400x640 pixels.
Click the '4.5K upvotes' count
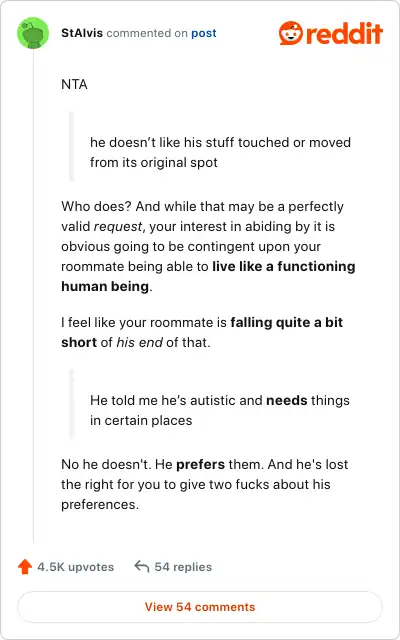click(76, 567)
